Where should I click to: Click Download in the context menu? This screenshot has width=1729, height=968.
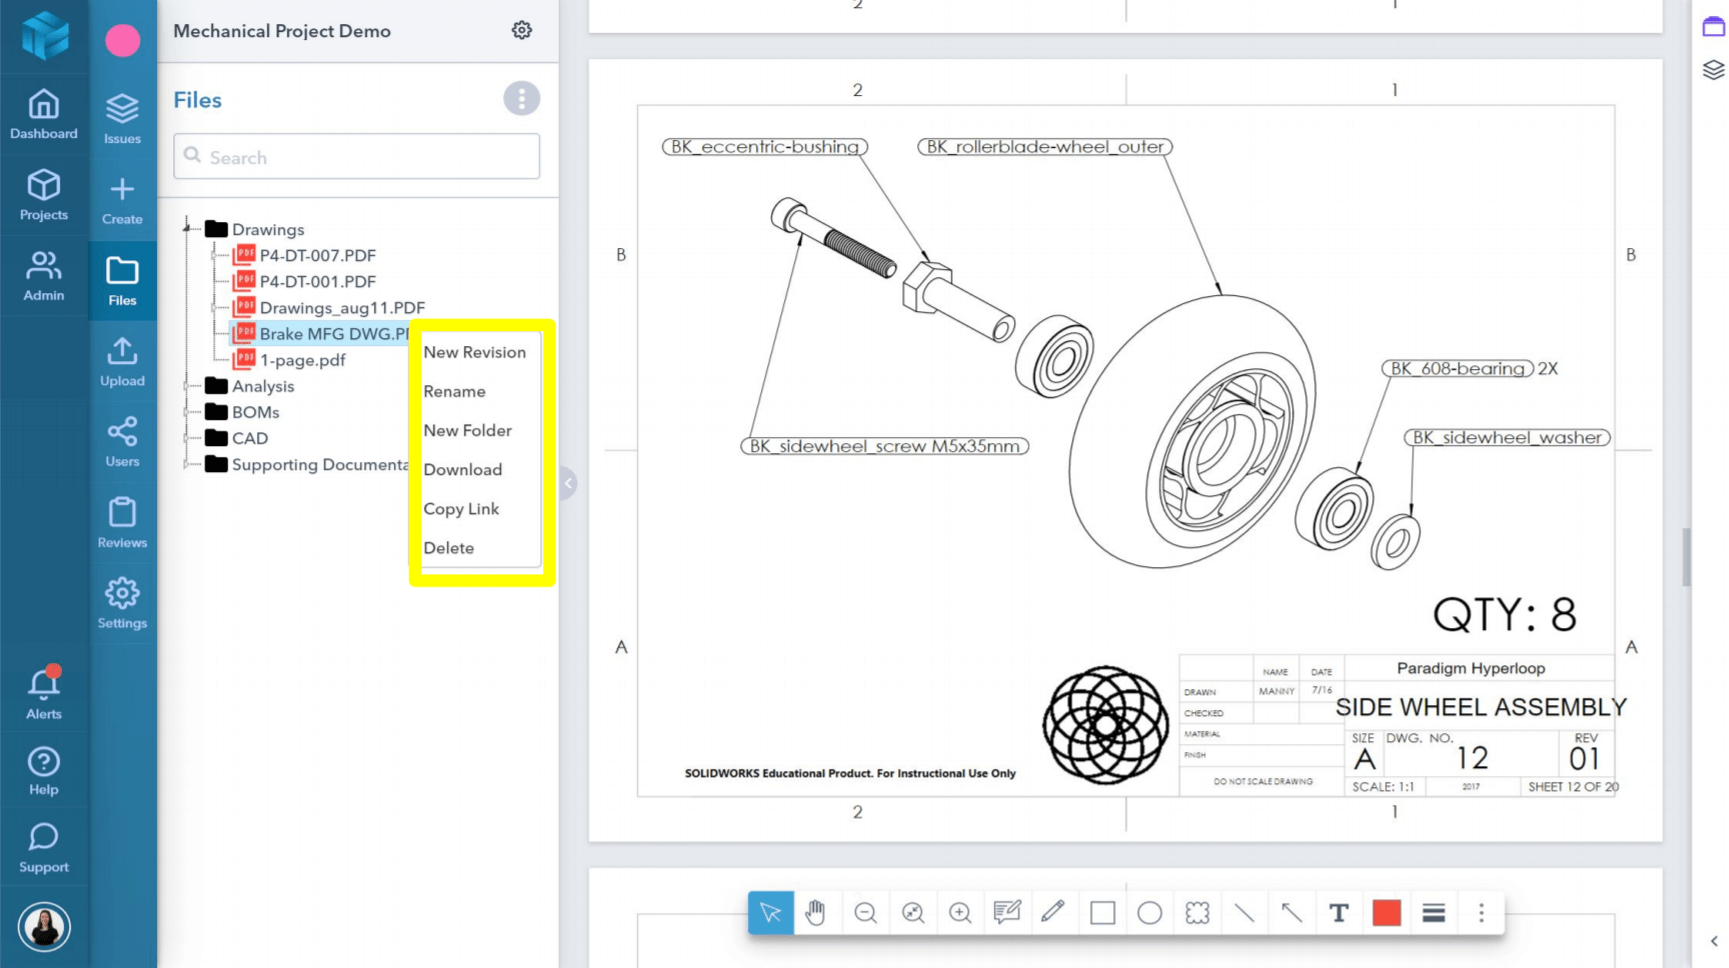(x=462, y=470)
